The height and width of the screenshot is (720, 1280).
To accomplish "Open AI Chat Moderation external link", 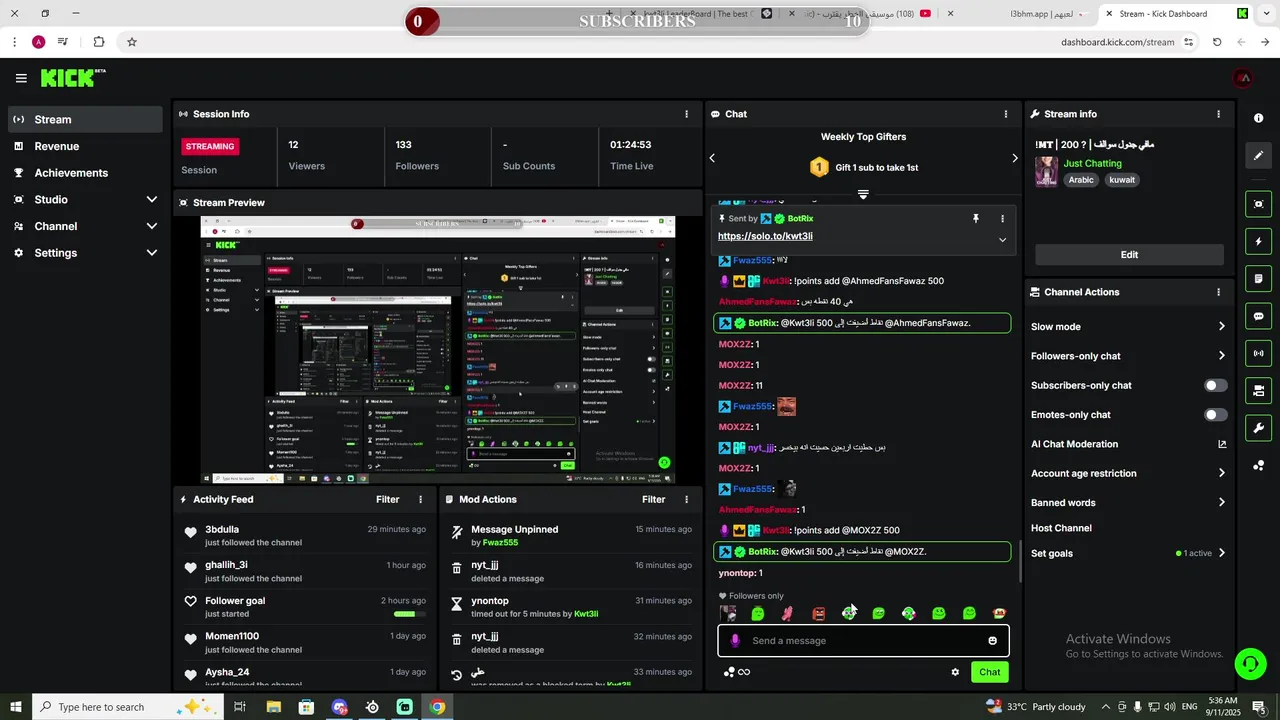I will pyautogui.click(x=1222, y=444).
